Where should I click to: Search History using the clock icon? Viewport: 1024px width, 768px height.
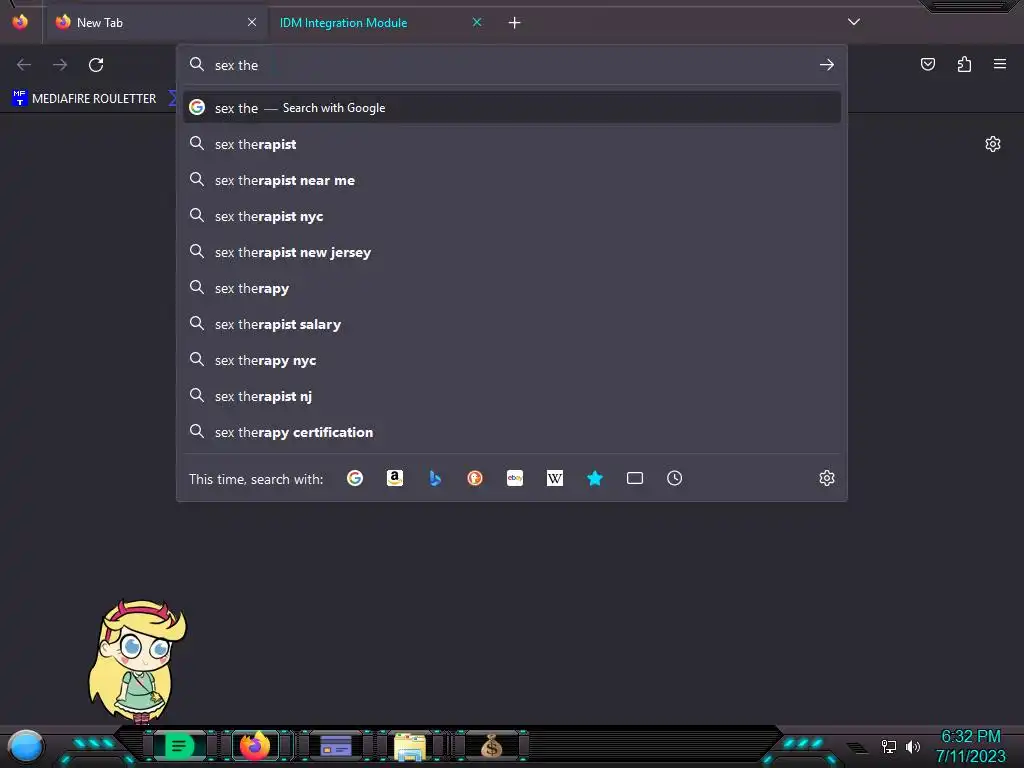pyautogui.click(x=675, y=479)
